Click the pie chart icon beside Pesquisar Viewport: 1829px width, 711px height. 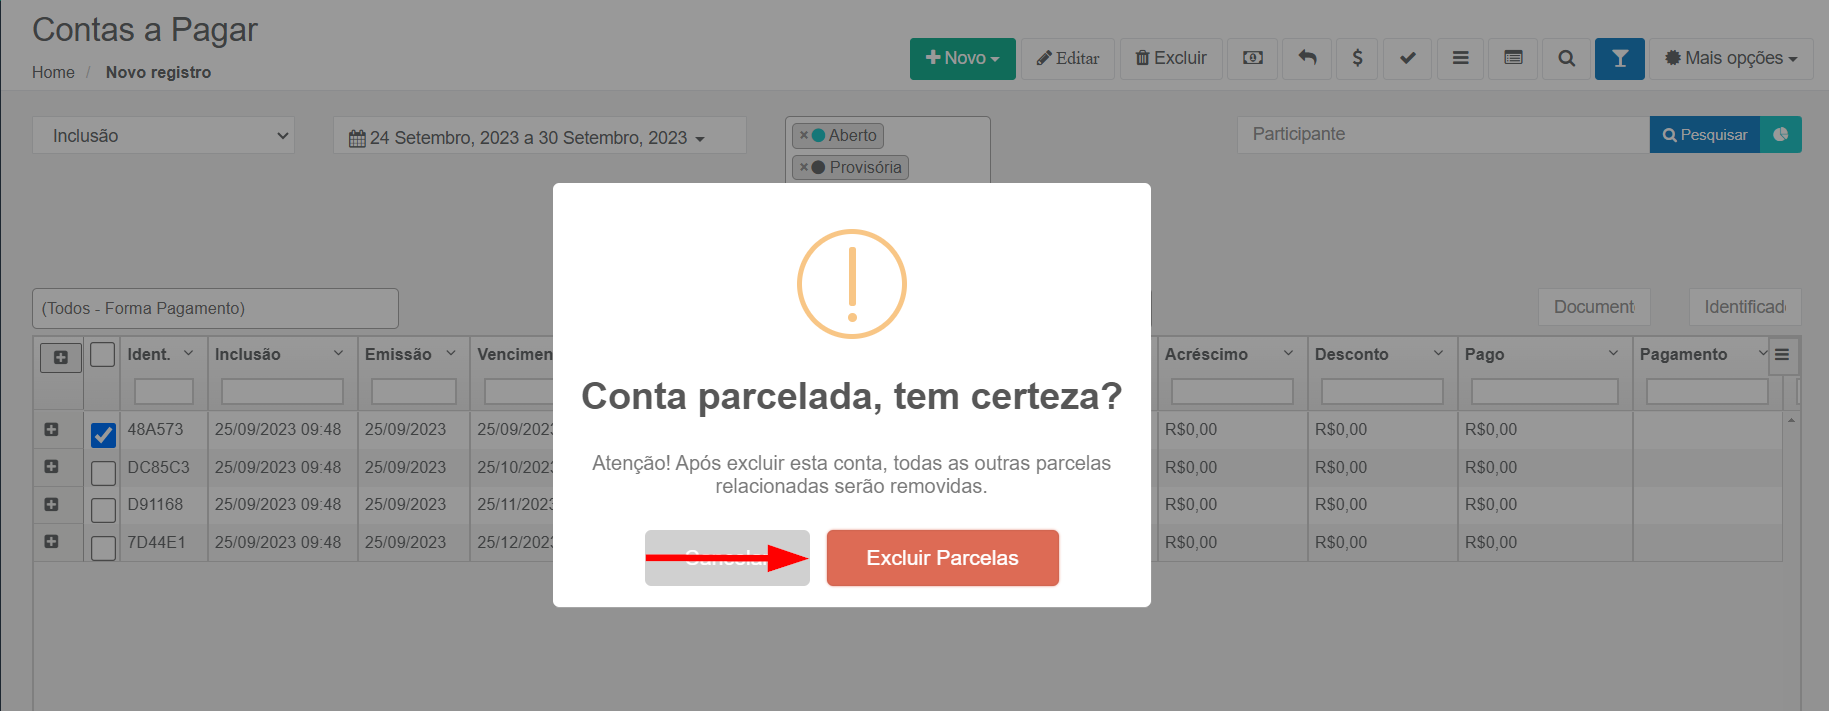pyautogui.click(x=1780, y=135)
